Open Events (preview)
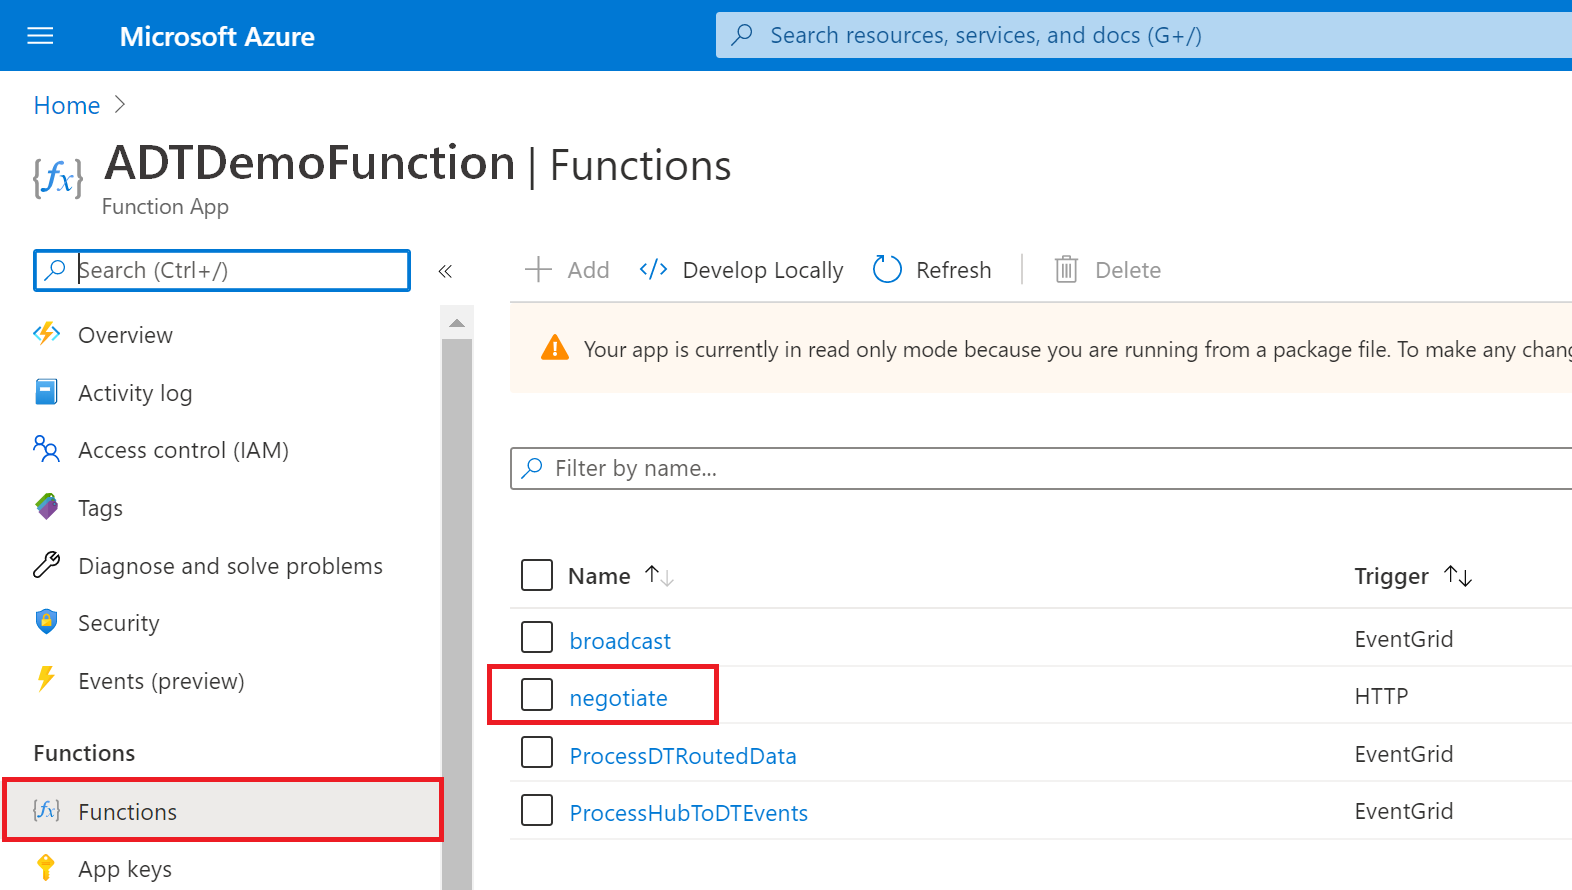 (162, 681)
